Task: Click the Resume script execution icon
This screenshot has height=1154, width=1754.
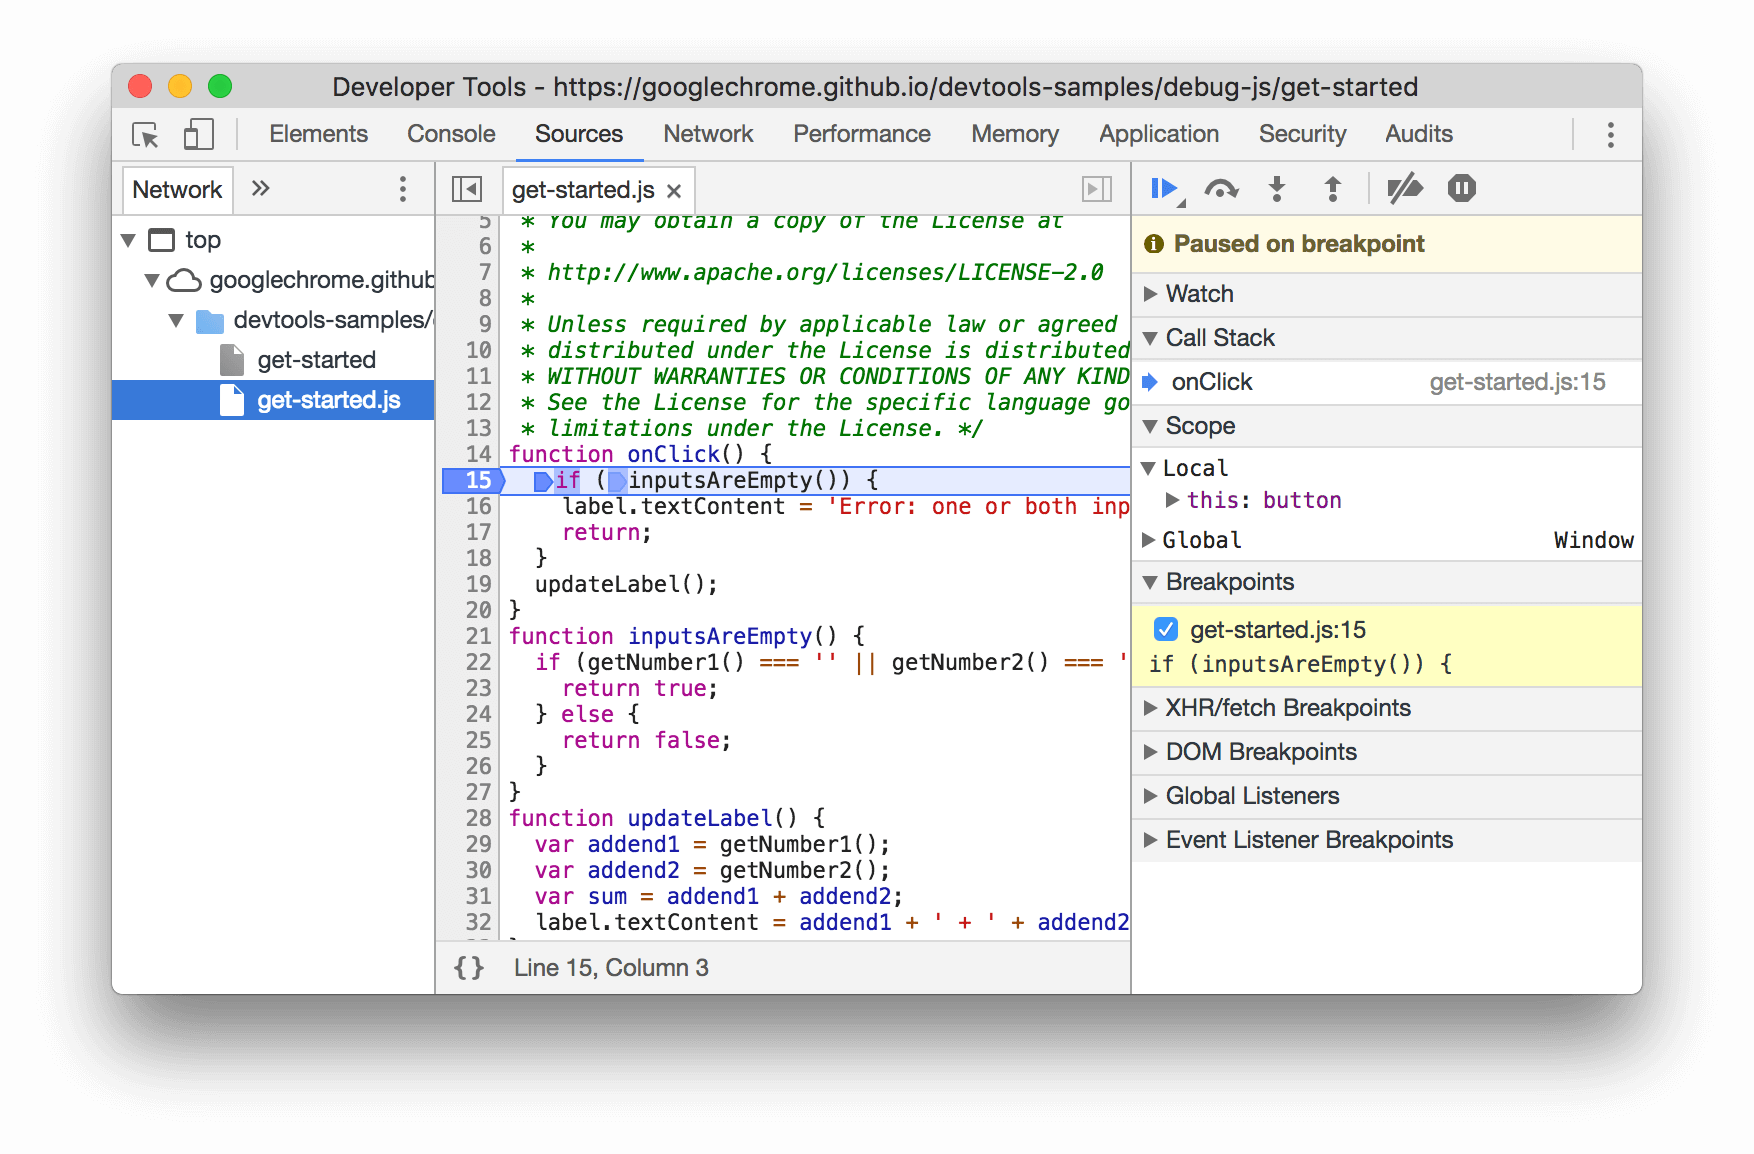Action: point(1163,188)
